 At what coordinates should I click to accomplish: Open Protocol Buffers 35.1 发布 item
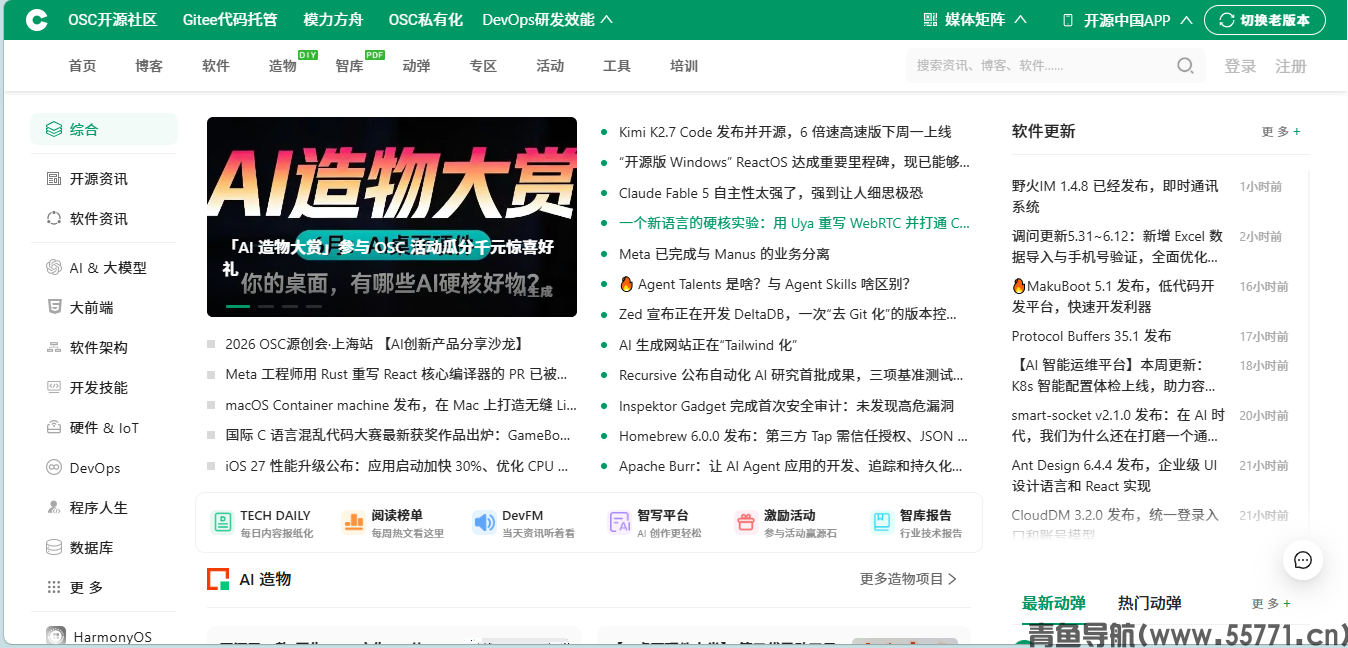click(1091, 336)
